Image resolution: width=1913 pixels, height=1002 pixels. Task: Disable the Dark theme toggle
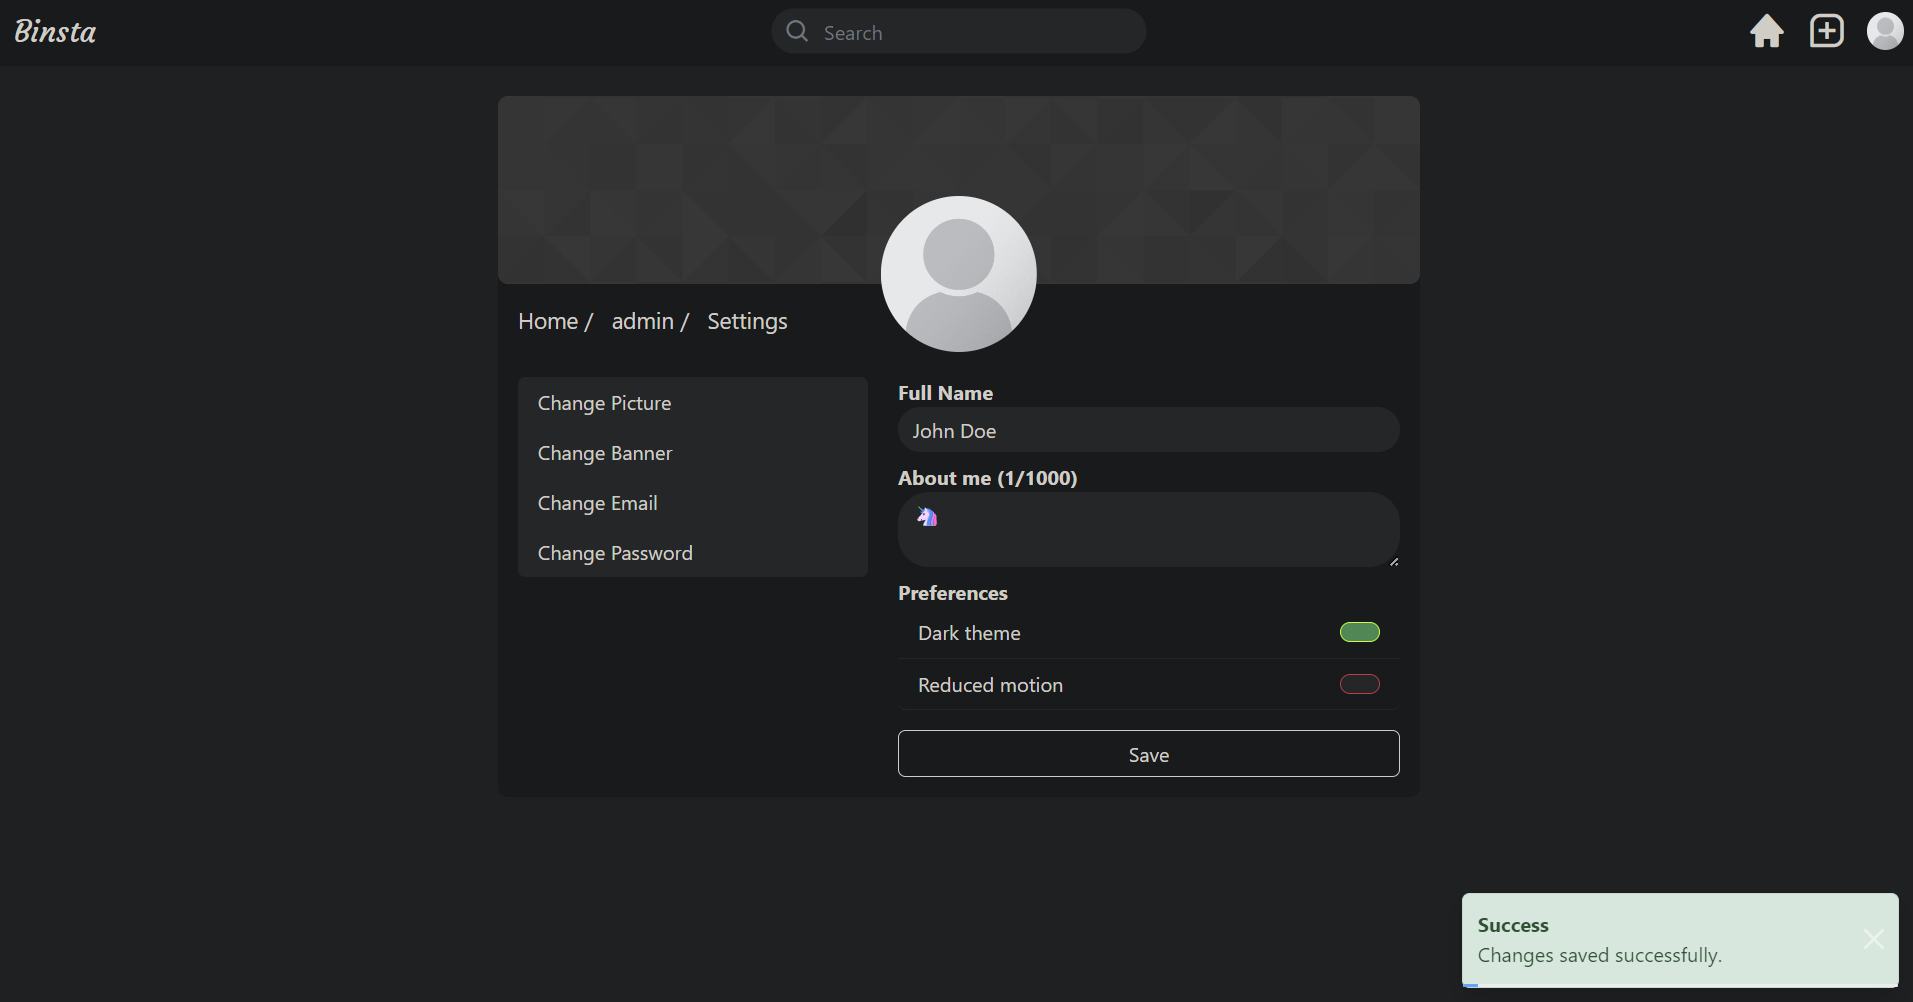click(x=1359, y=632)
